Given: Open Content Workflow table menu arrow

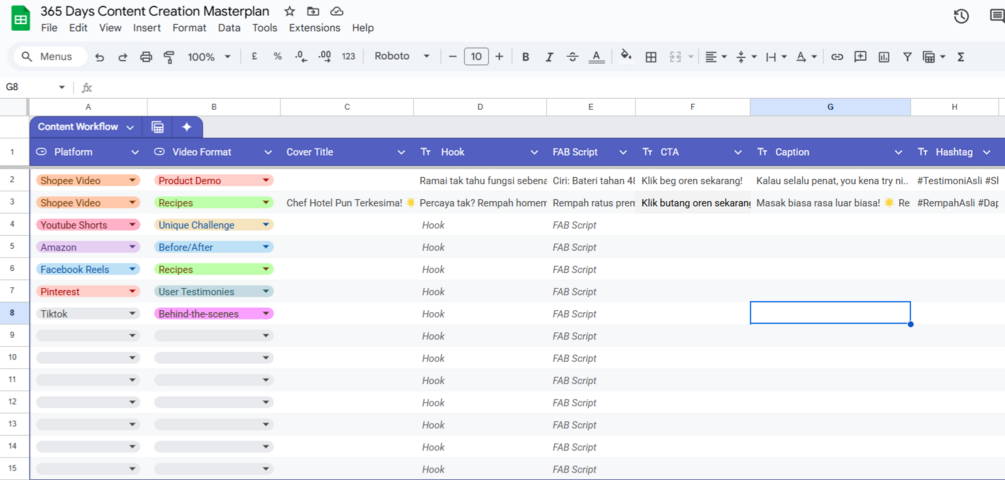Looking at the screenshot, I should pyautogui.click(x=130, y=128).
